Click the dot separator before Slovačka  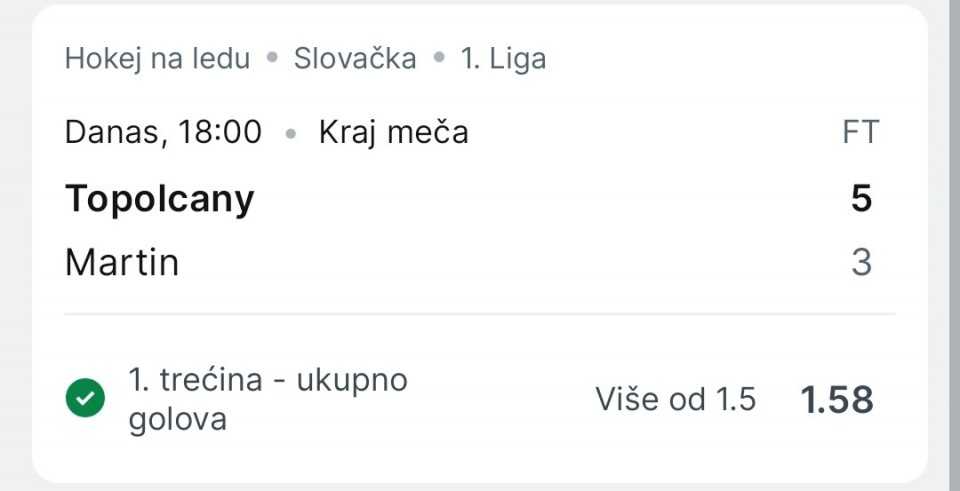click(x=272, y=59)
